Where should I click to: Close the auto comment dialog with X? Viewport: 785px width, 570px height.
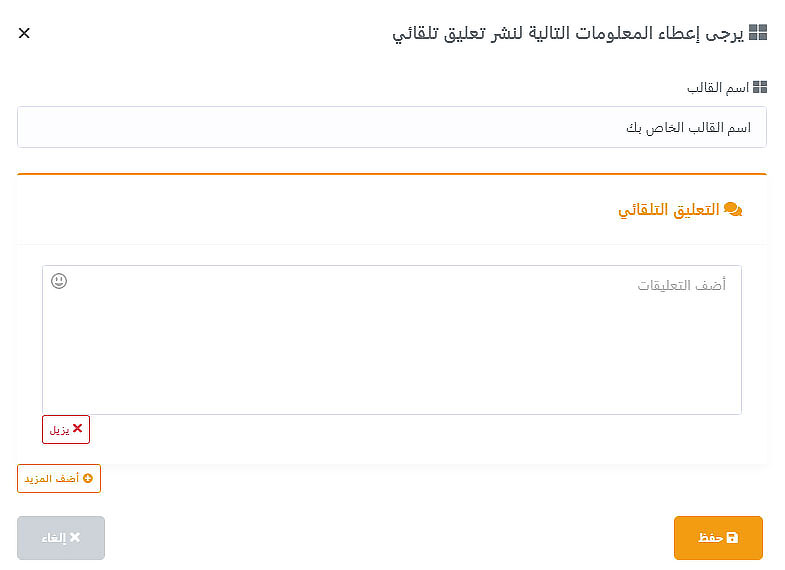(24, 33)
